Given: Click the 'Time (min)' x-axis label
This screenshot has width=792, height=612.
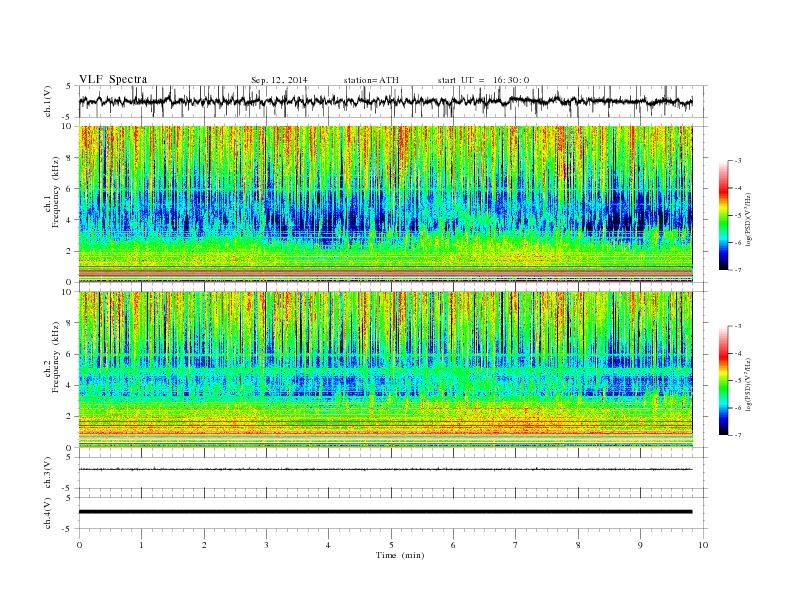Looking at the screenshot, I should [x=400, y=555].
